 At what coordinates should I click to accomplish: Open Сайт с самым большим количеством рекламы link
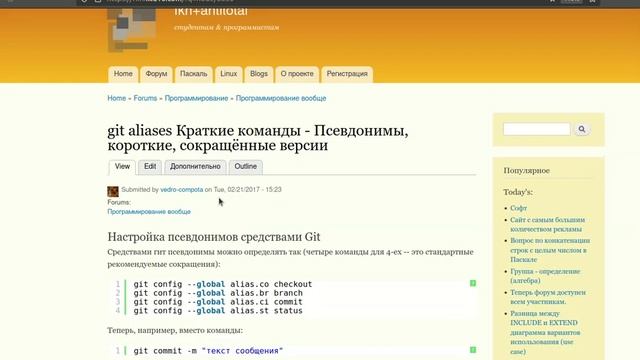(x=547, y=224)
